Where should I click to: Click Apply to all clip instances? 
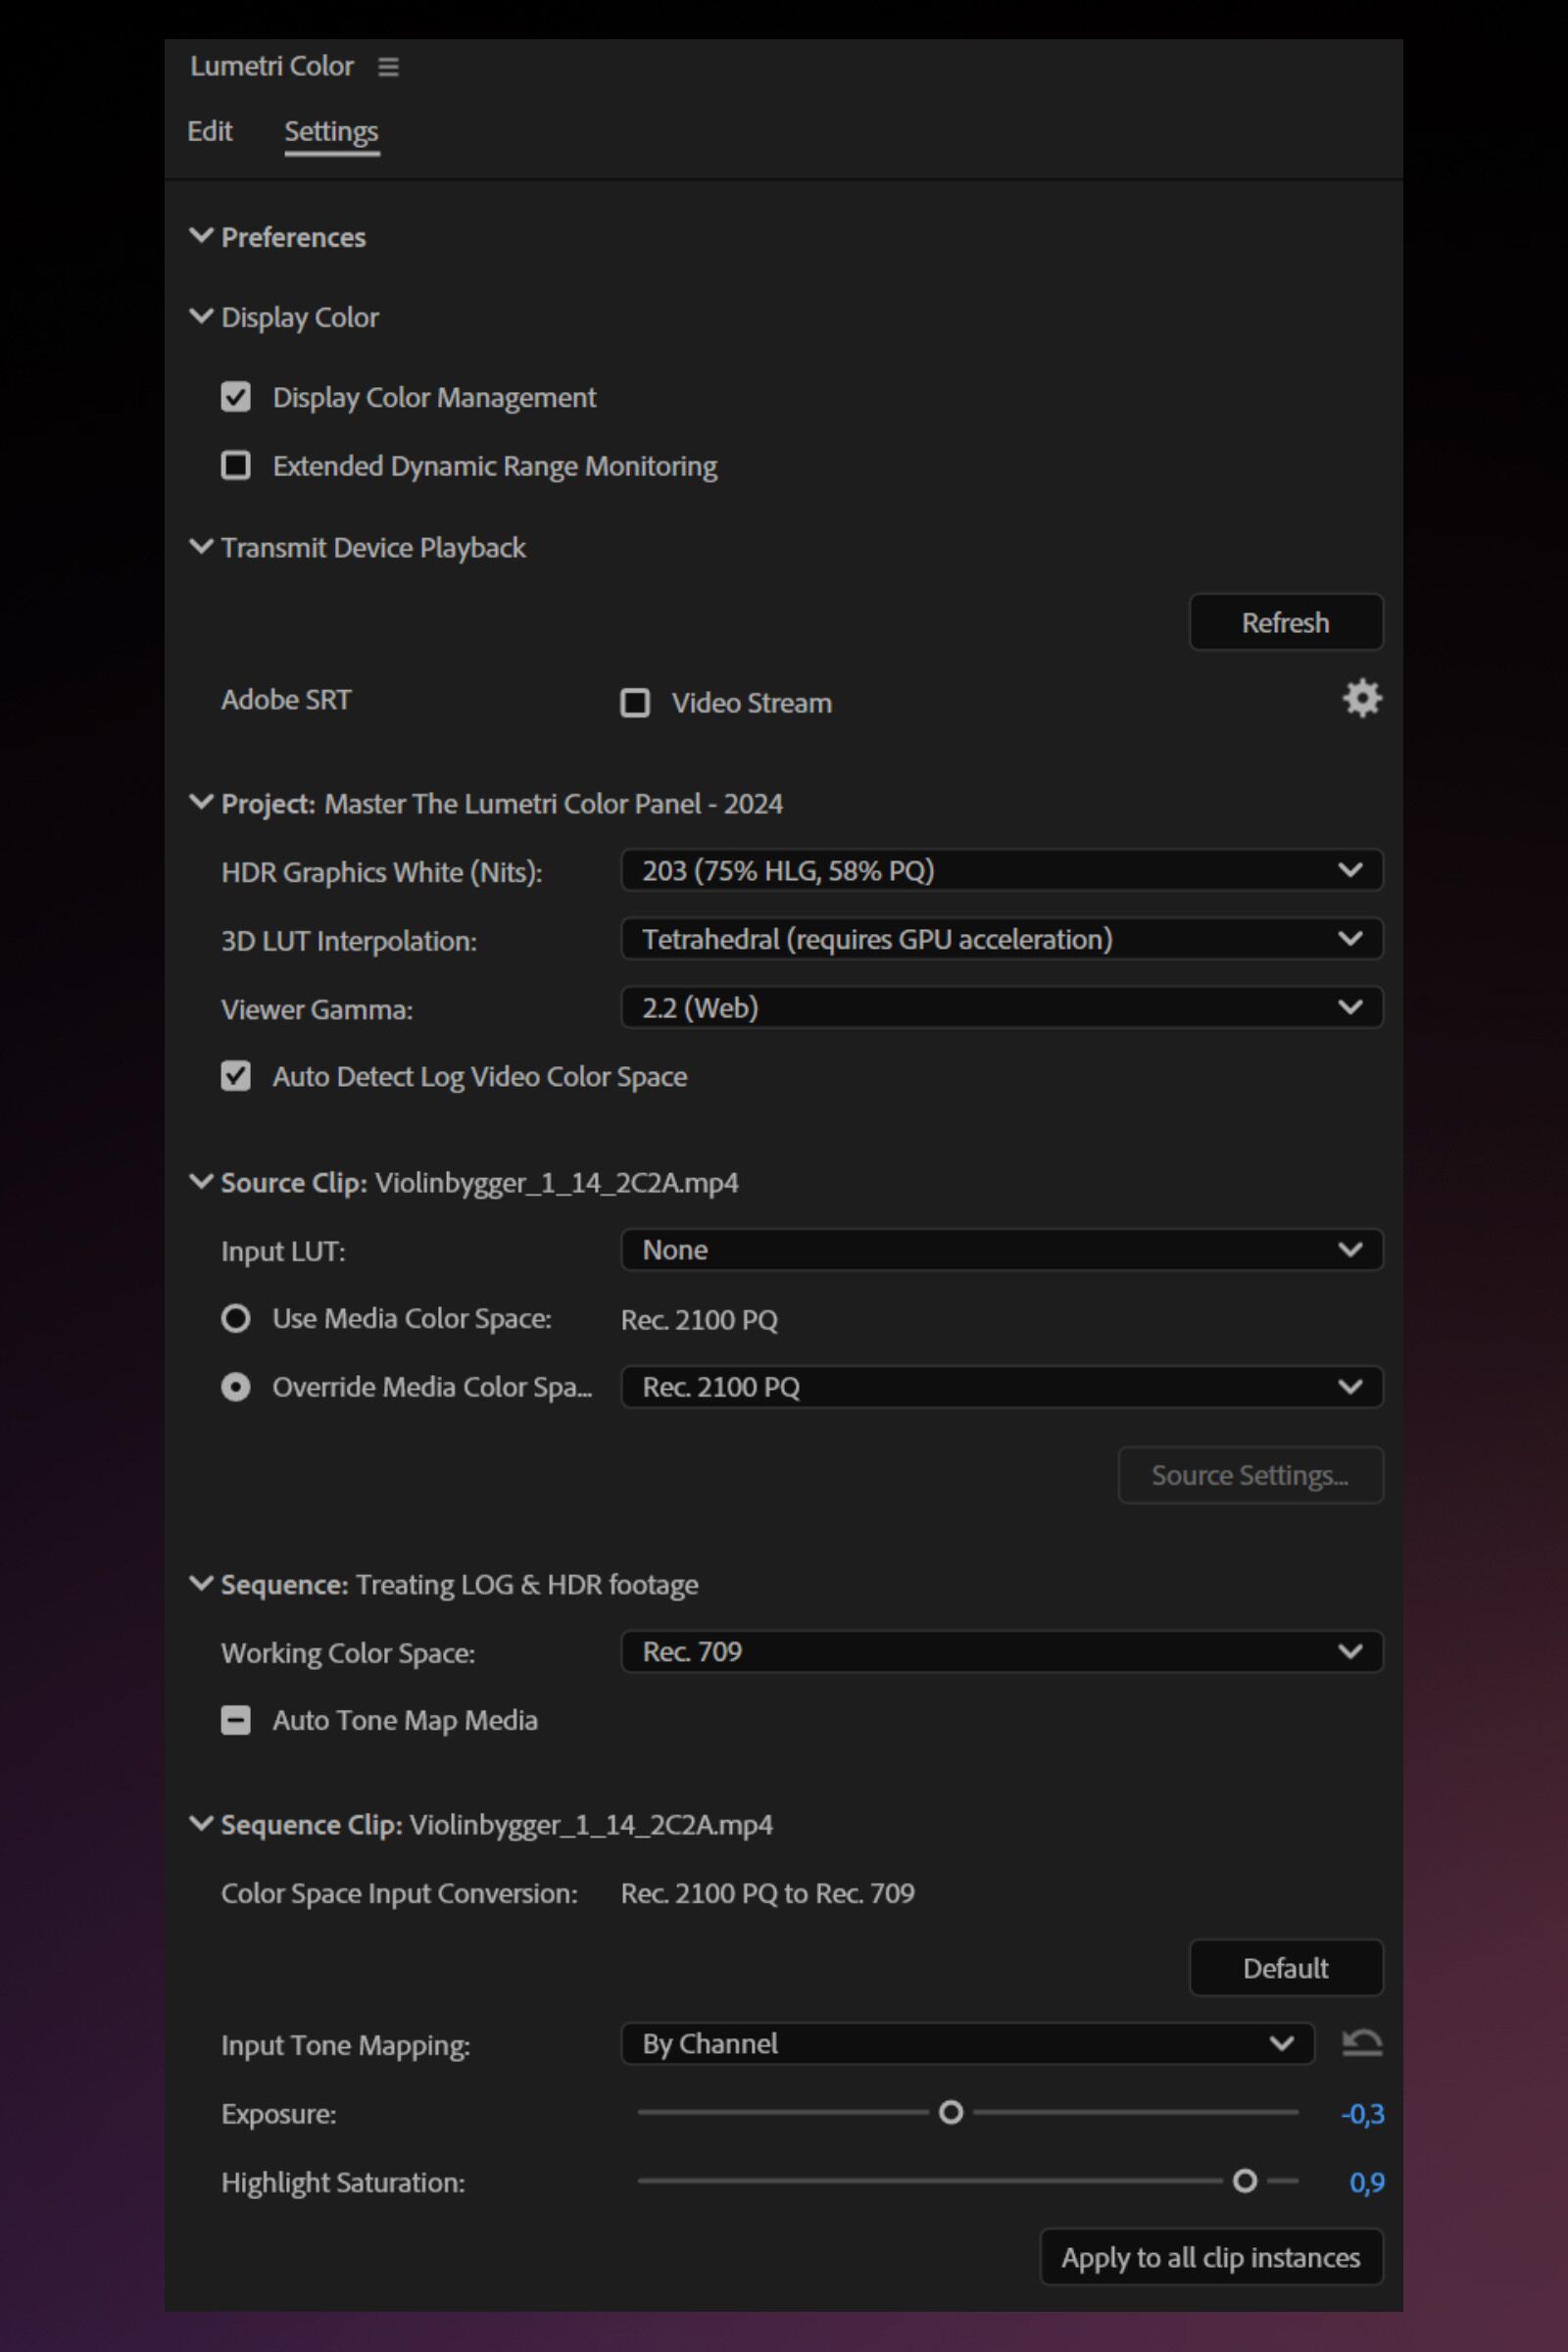pyautogui.click(x=1211, y=2257)
